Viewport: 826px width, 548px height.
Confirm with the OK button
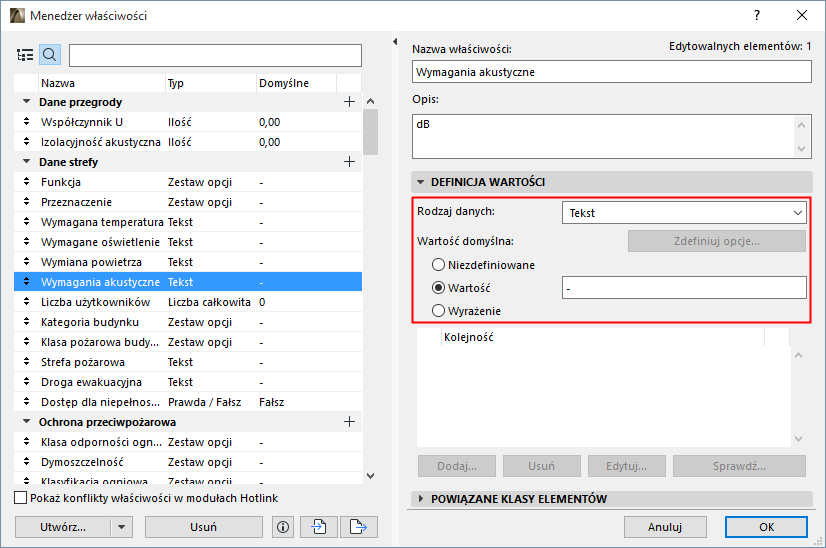point(766,527)
